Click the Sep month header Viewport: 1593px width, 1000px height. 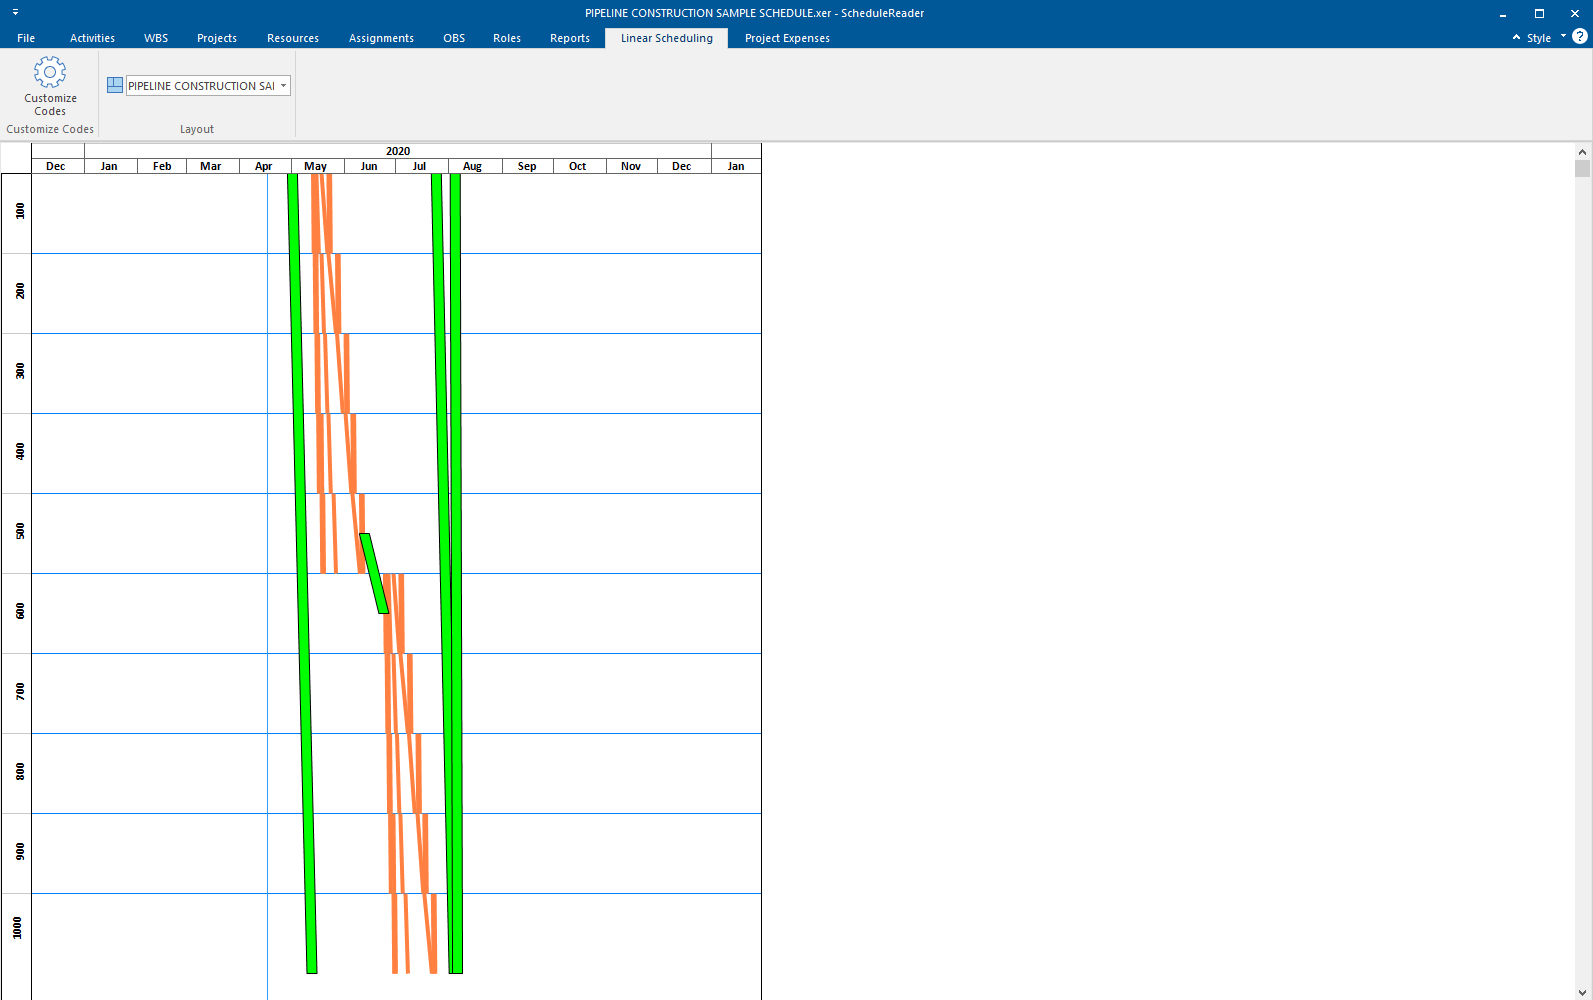tap(527, 166)
